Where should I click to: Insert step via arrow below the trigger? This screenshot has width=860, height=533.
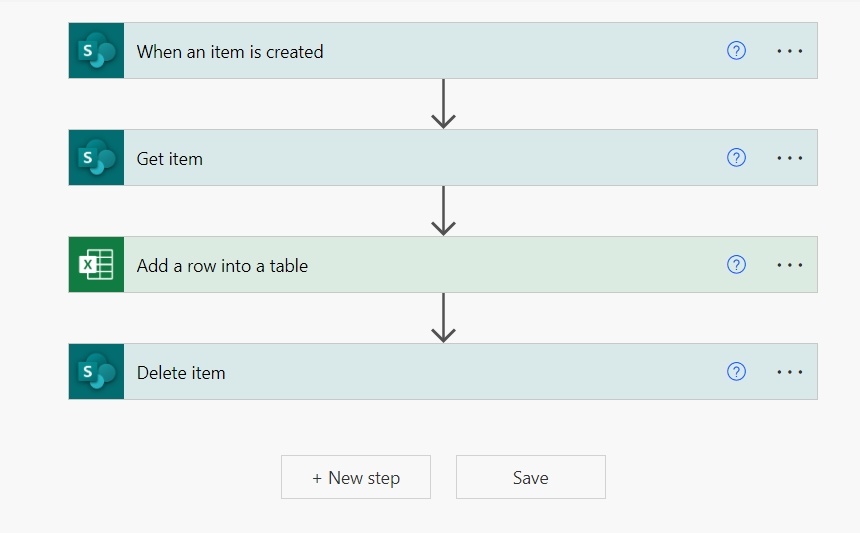[443, 104]
